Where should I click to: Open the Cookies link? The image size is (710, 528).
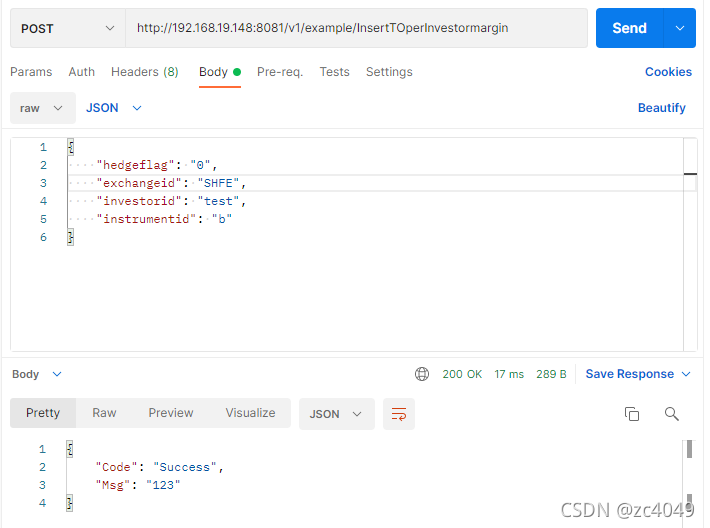[x=668, y=72]
